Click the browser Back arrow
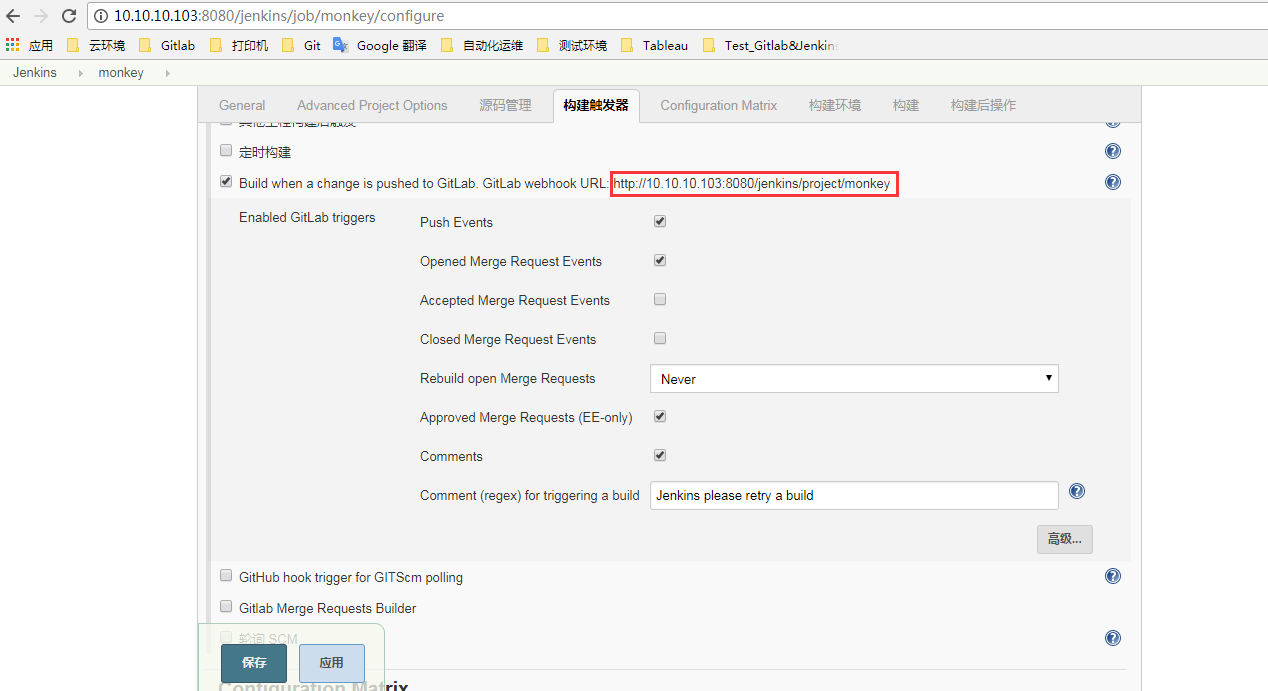Viewport: 1268px width, 691px height. (x=13, y=16)
